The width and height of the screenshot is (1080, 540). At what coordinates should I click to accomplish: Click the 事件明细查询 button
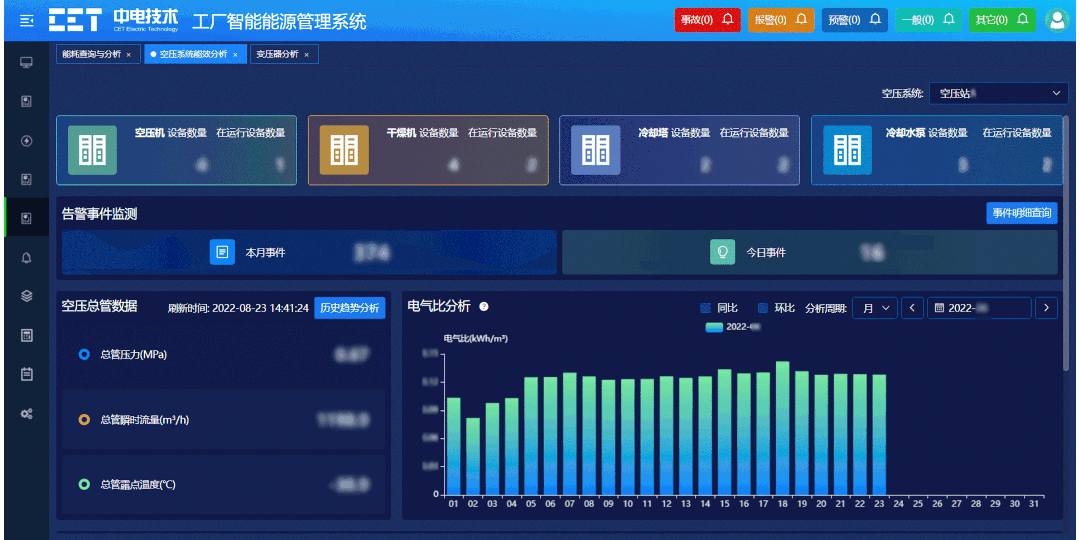coord(1021,213)
